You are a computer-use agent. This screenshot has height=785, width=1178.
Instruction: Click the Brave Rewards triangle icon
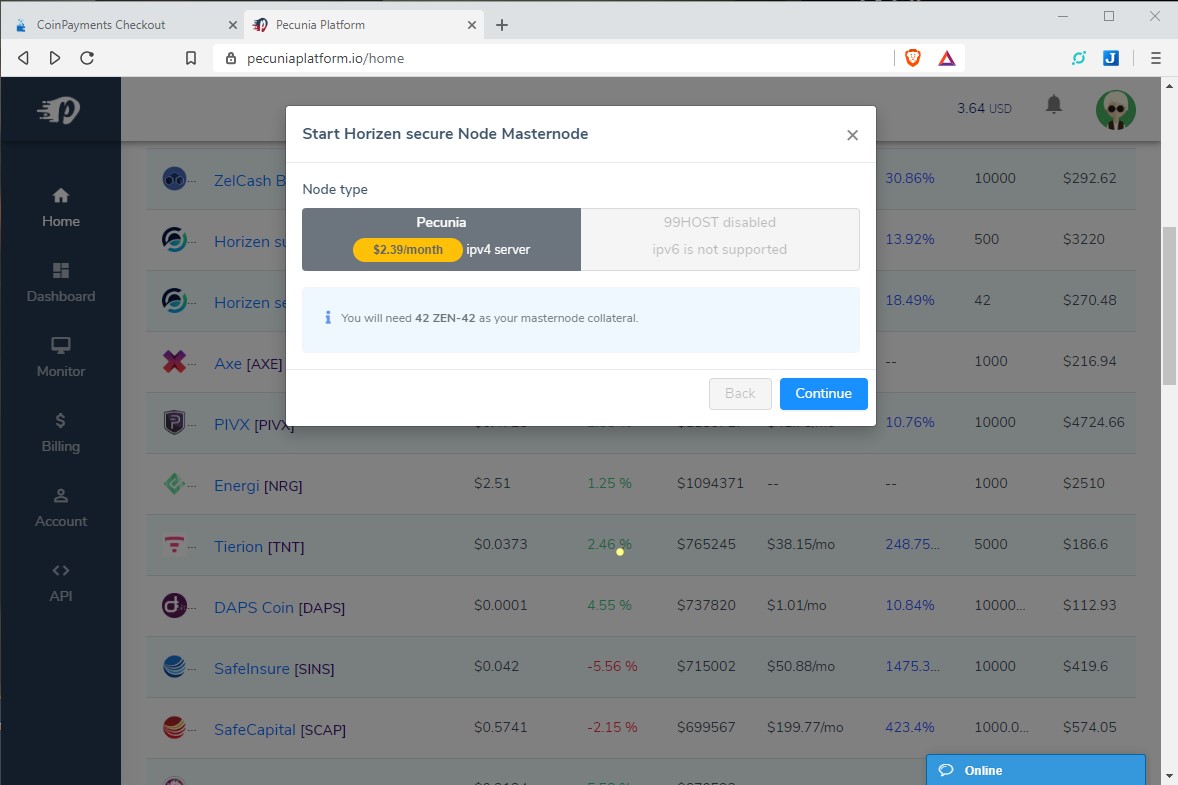947,58
